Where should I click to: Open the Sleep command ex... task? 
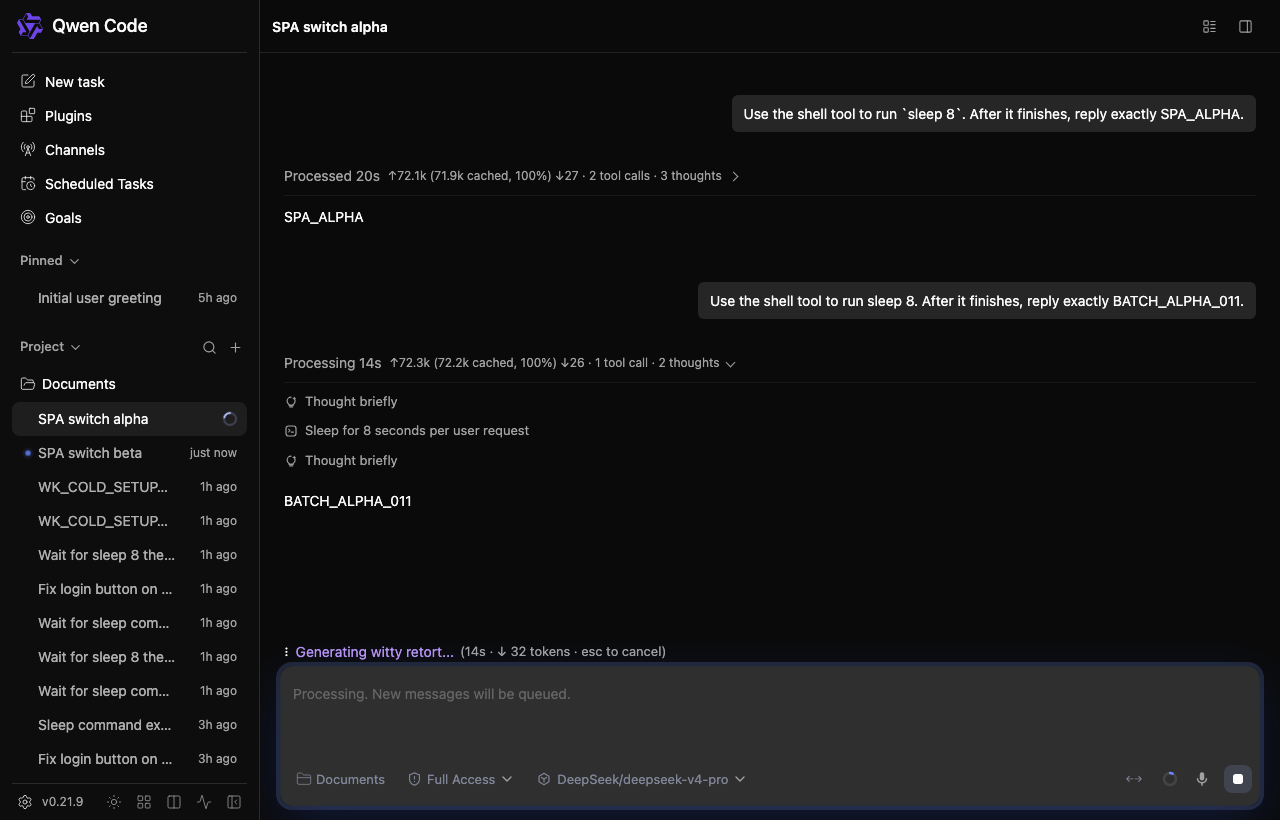129,725
